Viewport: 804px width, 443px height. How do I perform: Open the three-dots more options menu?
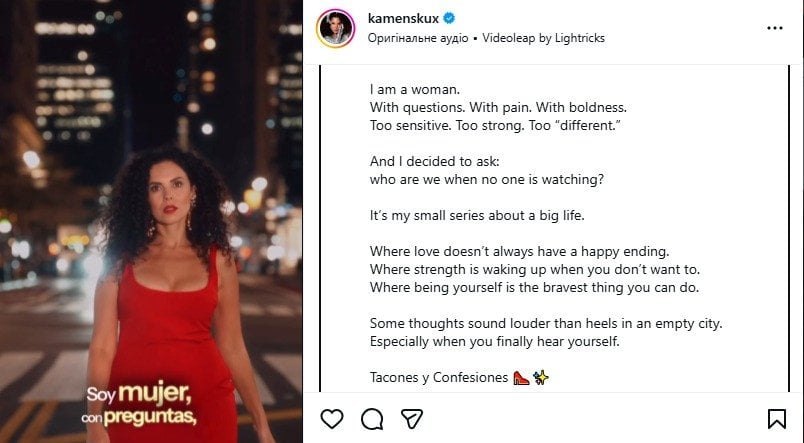[x=774, y=28]
